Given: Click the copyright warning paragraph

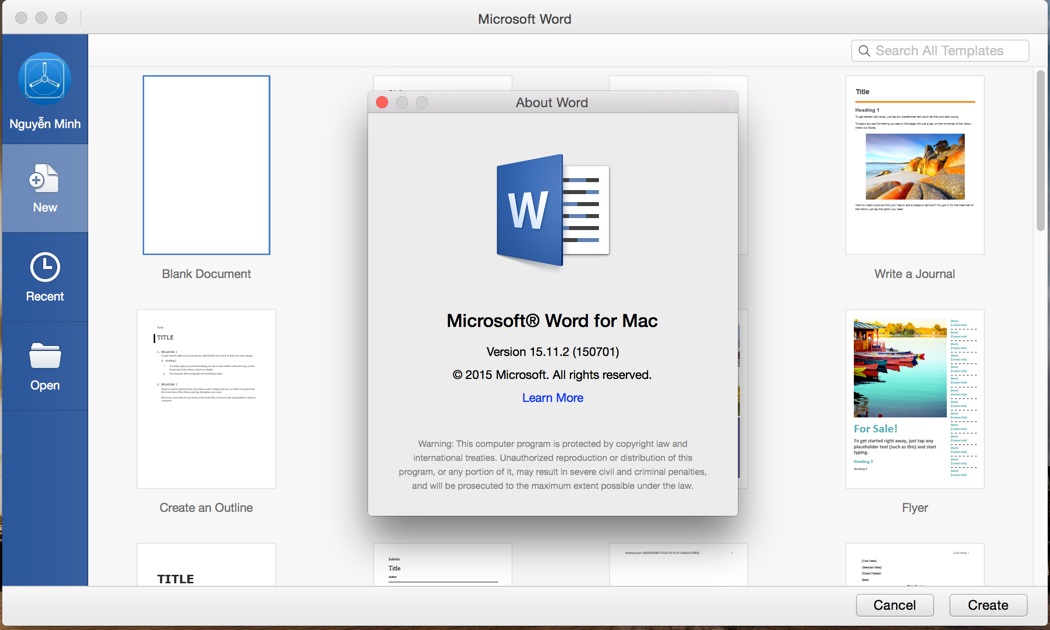Looking at the screenshot, I should 552,465.
